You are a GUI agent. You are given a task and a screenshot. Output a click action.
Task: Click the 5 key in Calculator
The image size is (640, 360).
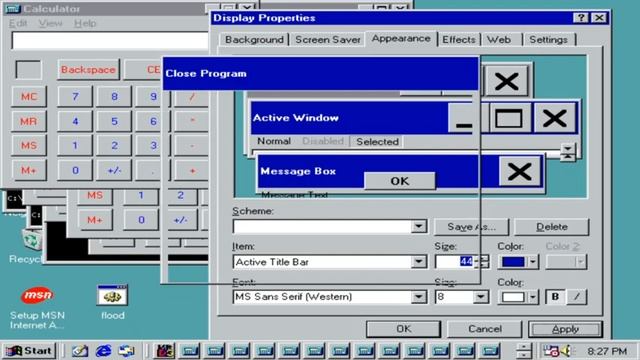coord(114,121)
